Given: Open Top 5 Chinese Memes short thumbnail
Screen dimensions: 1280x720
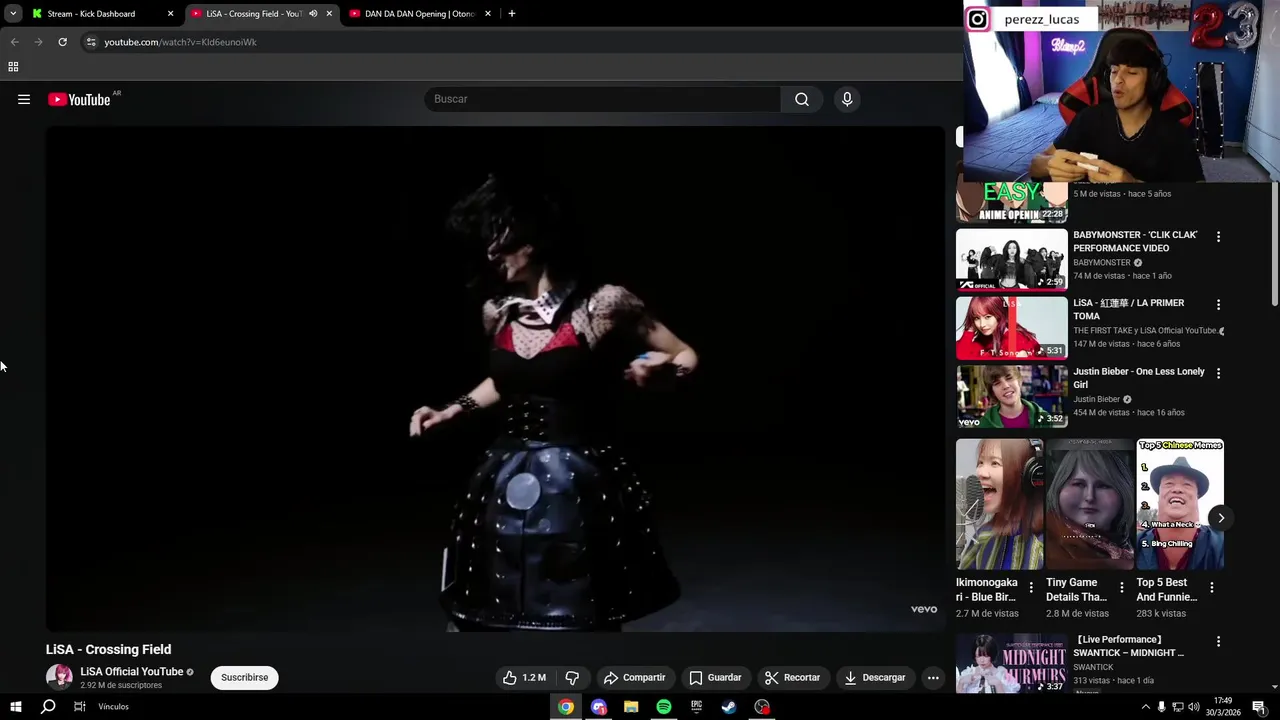Looking at the screenshot, I should 1180,504.
